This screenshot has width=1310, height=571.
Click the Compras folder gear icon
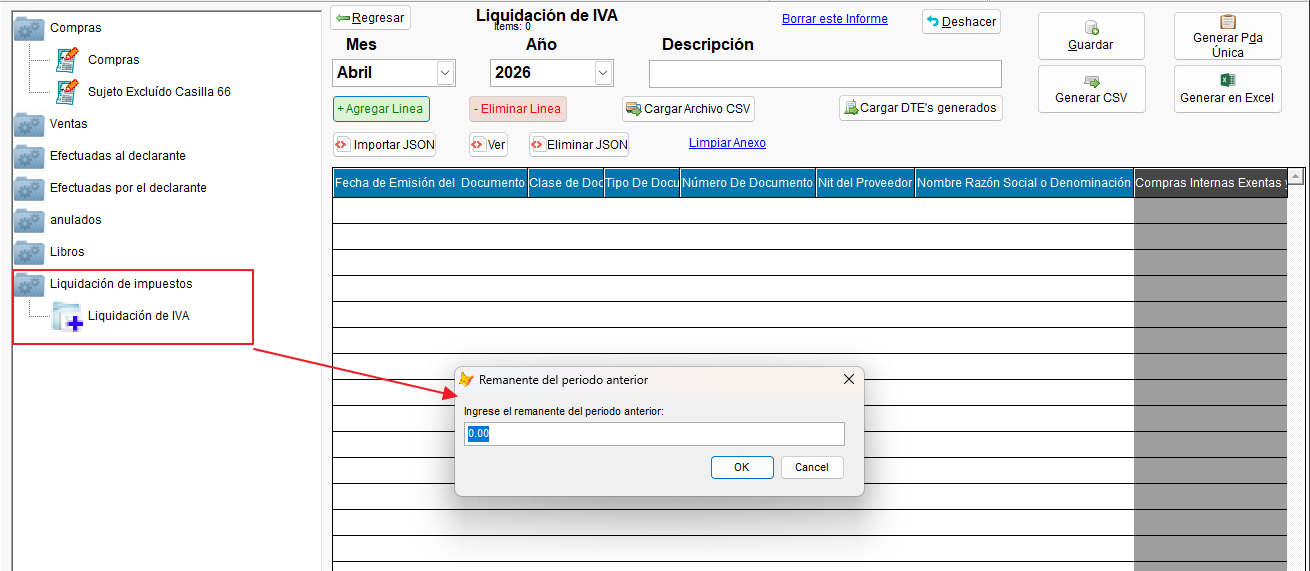coord(29,28)
